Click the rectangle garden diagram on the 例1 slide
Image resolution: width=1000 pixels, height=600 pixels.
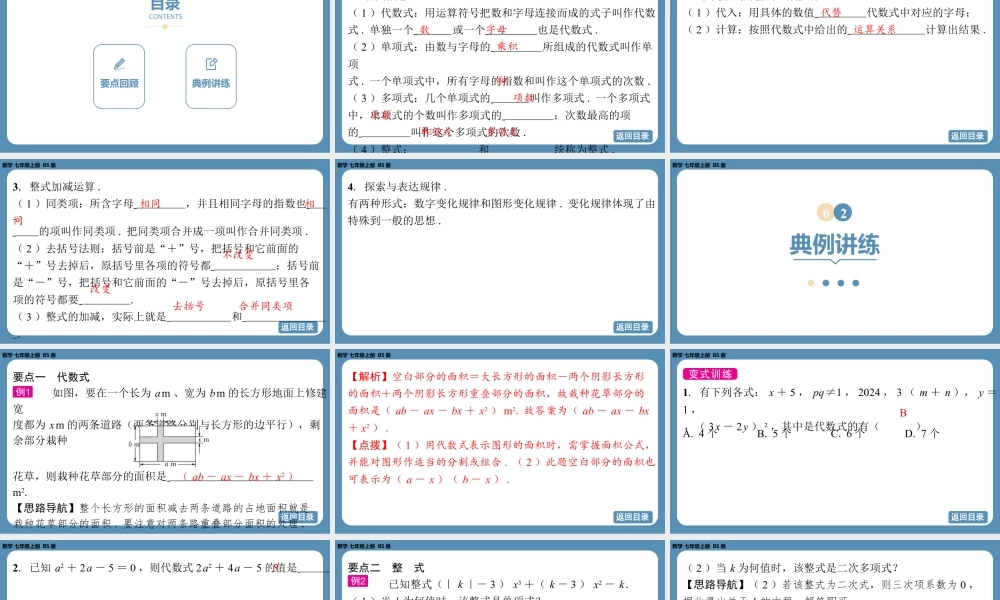click(167, 440)
